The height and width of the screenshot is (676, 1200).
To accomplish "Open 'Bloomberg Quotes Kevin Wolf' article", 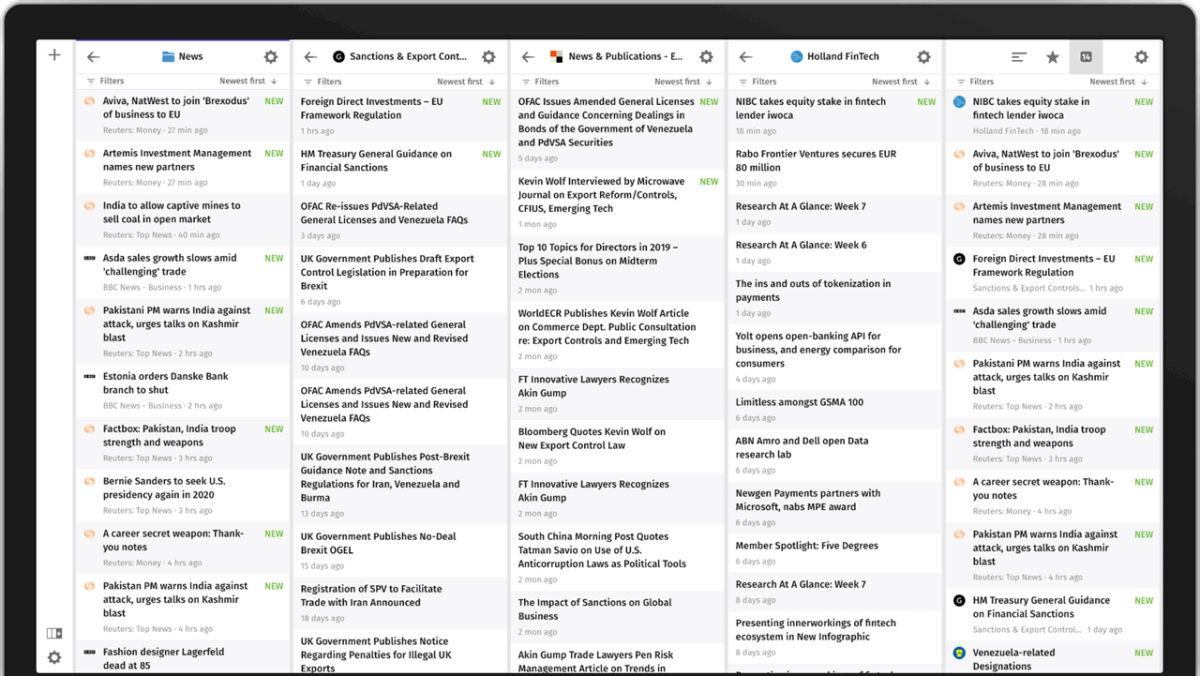I will [x=592, y=438].
